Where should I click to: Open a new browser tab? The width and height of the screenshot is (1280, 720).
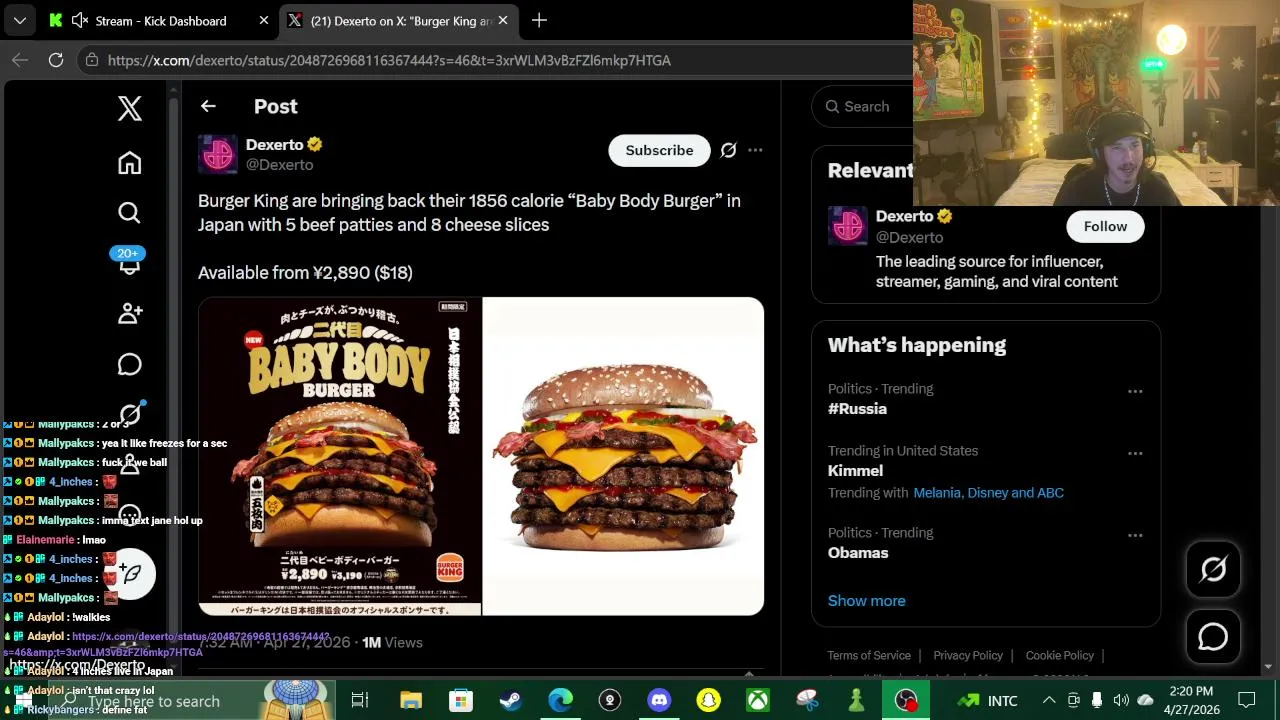pyautogui.click(x=539, y=20)
